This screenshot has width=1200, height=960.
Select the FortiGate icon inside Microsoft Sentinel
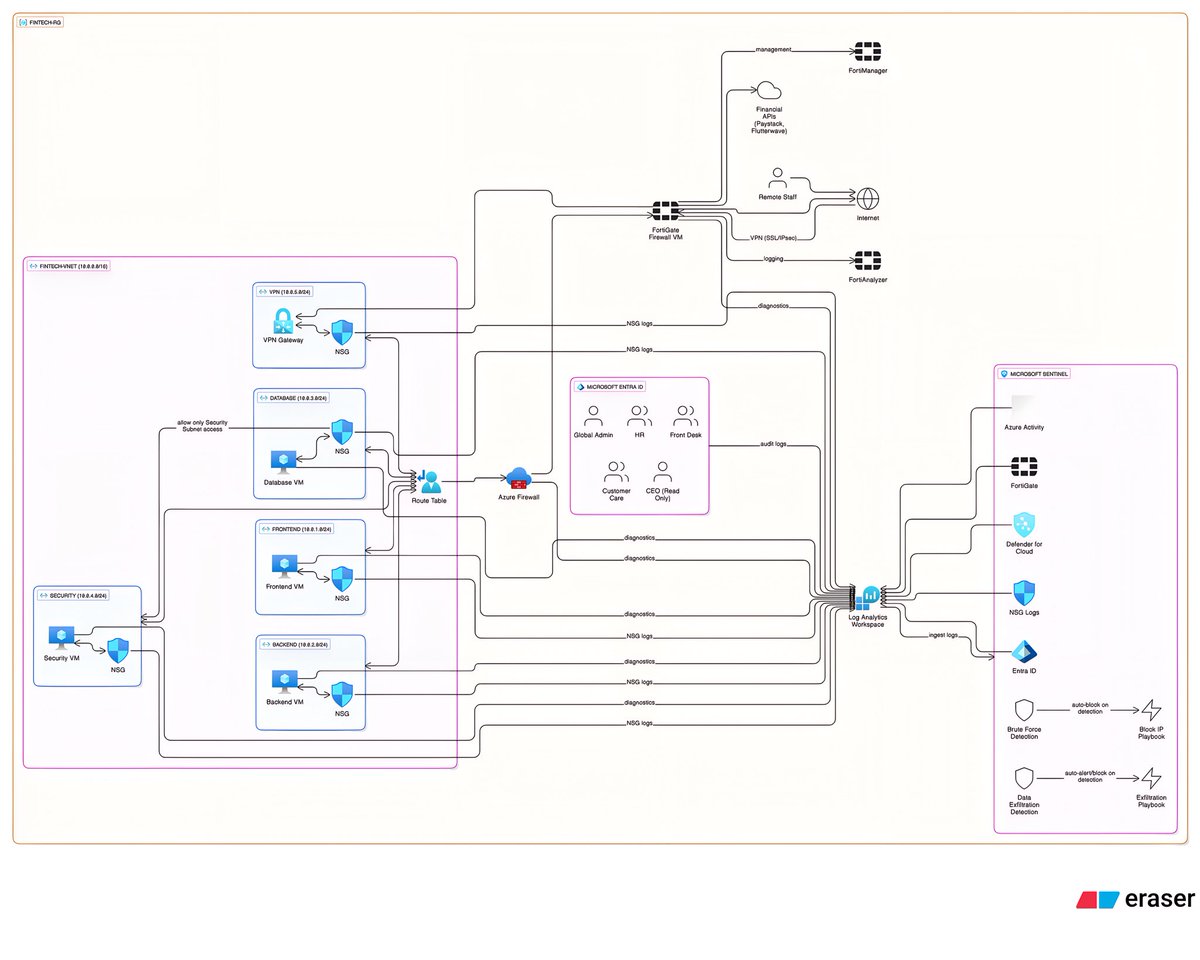click(x=1023, y=467)
